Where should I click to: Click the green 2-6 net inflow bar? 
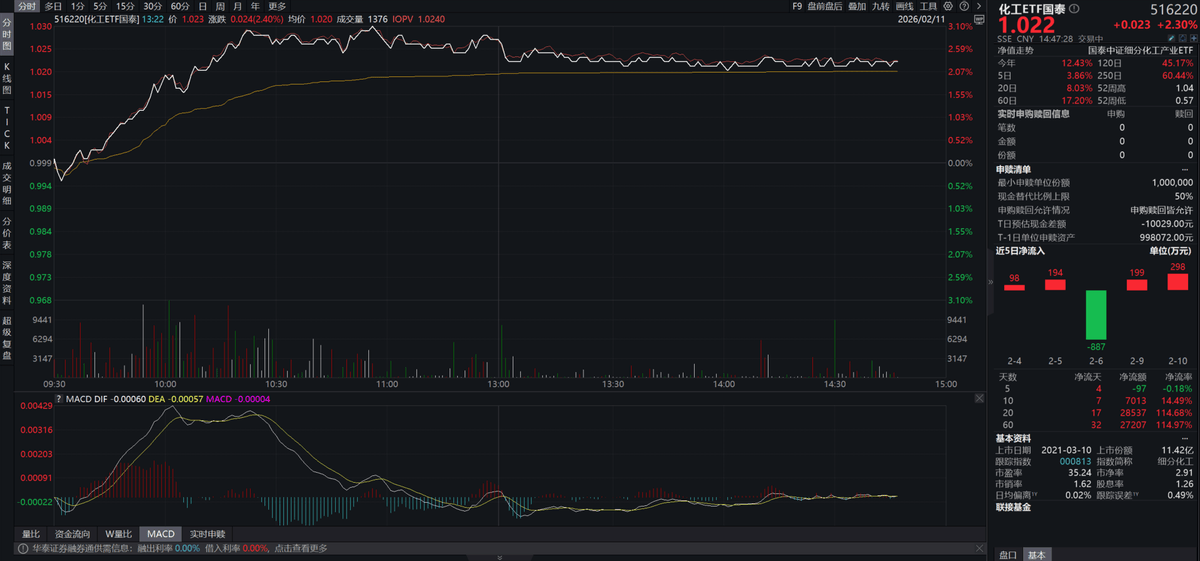1097,314
